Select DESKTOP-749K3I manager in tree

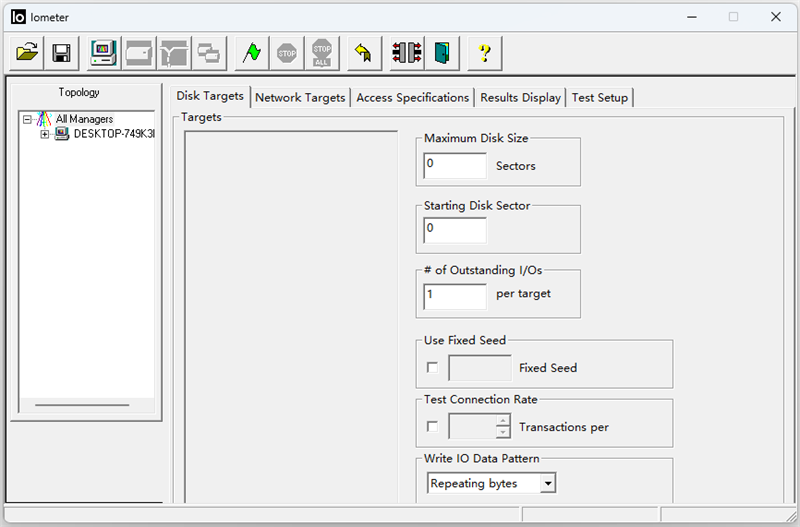tap(114, 134)
